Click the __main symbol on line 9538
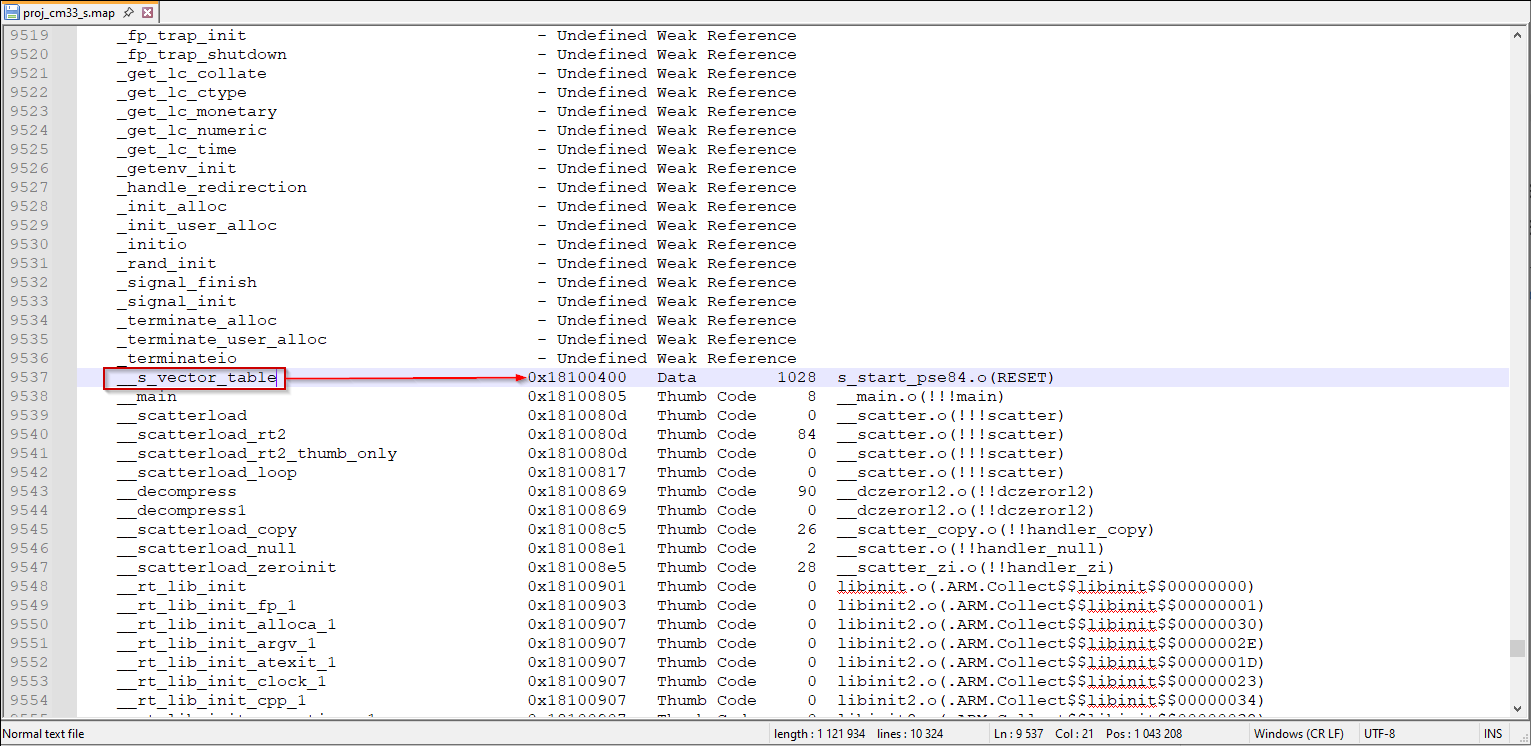 click(x=147, y=396)
